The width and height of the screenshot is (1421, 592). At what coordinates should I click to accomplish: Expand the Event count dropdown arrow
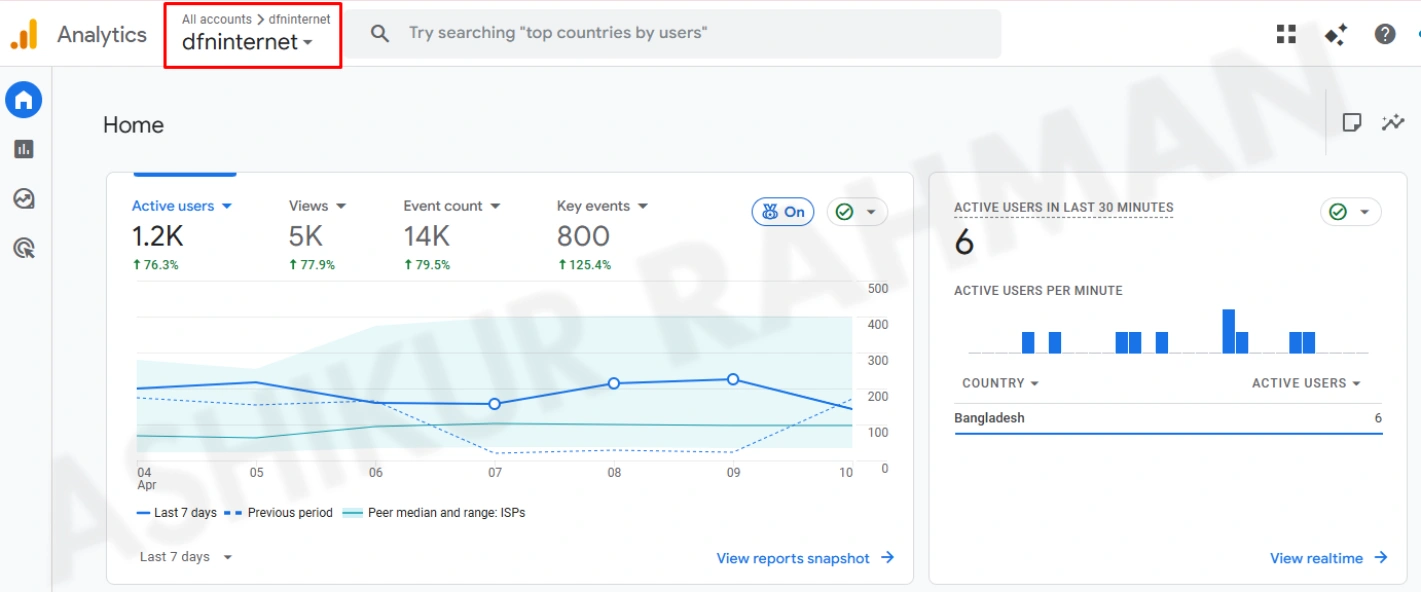(x=495, y=206)
